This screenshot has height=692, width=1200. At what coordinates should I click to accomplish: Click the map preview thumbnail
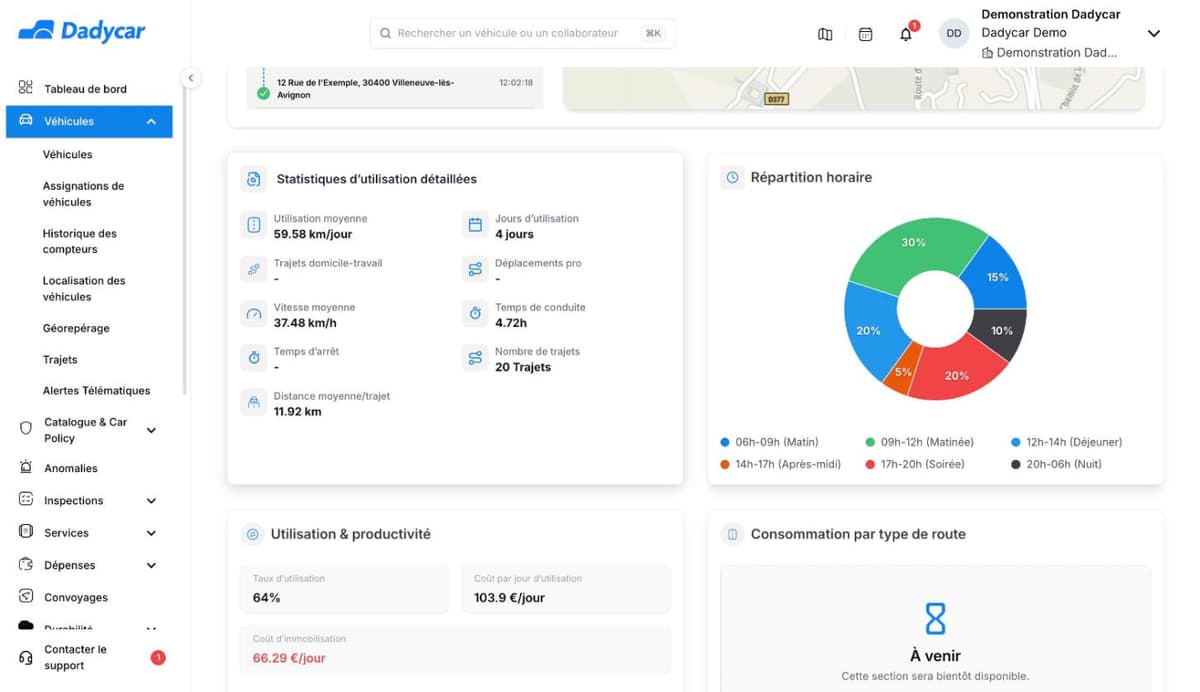point(853,88)
